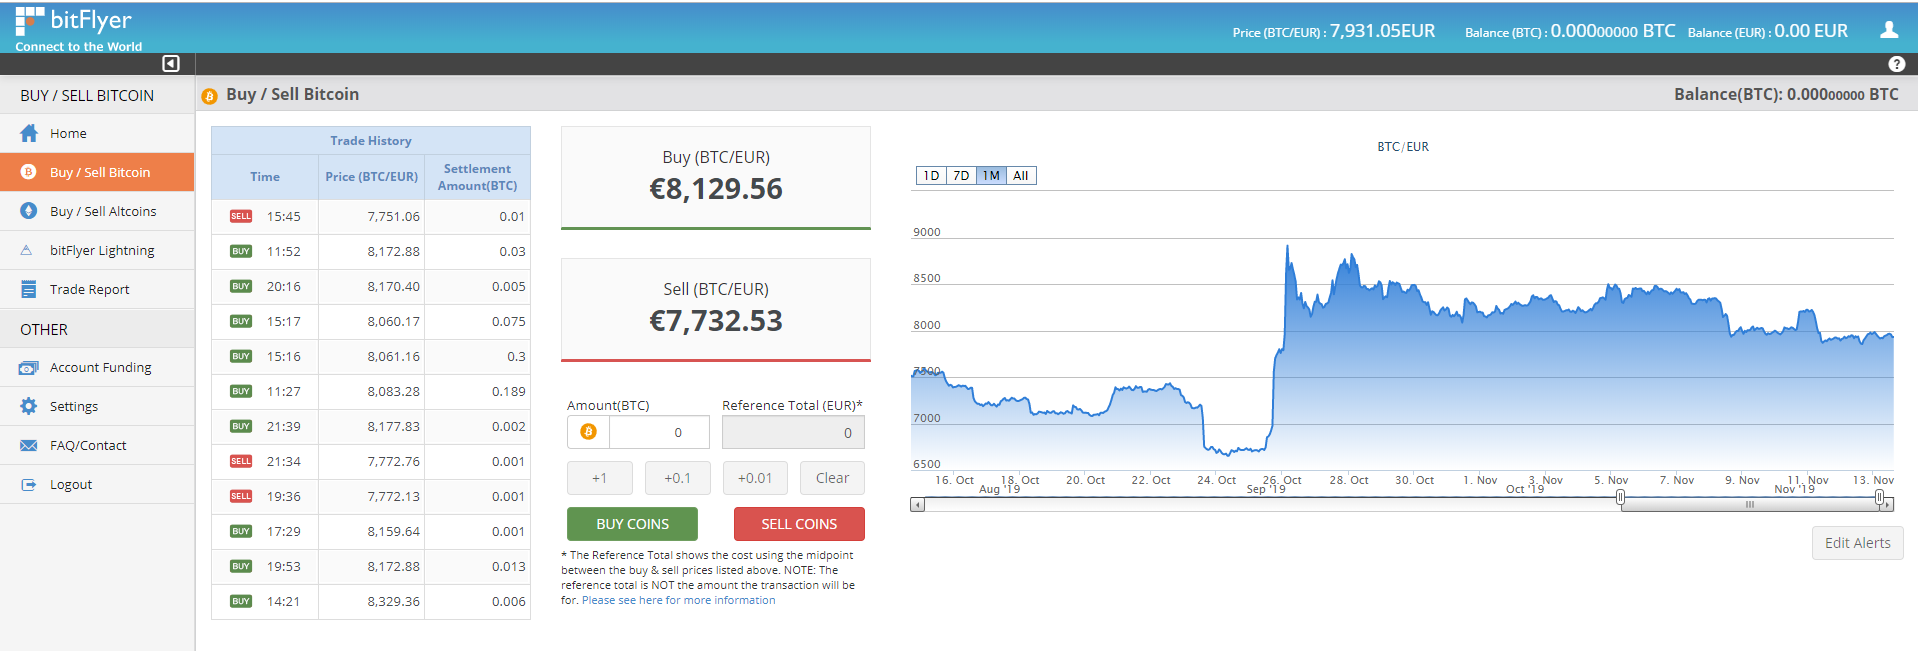1918x651 pixels.
Task: Switch chart range to 7D
Action: pyautogui.click(x=961, y=175)
